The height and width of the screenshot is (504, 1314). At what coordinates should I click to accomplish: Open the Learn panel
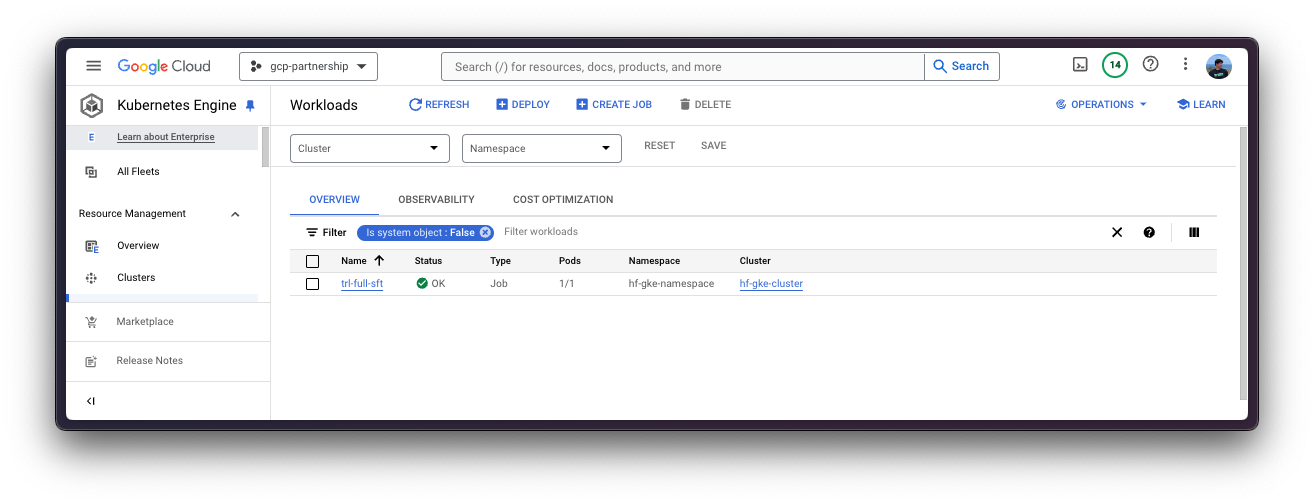click(1201, 105)
